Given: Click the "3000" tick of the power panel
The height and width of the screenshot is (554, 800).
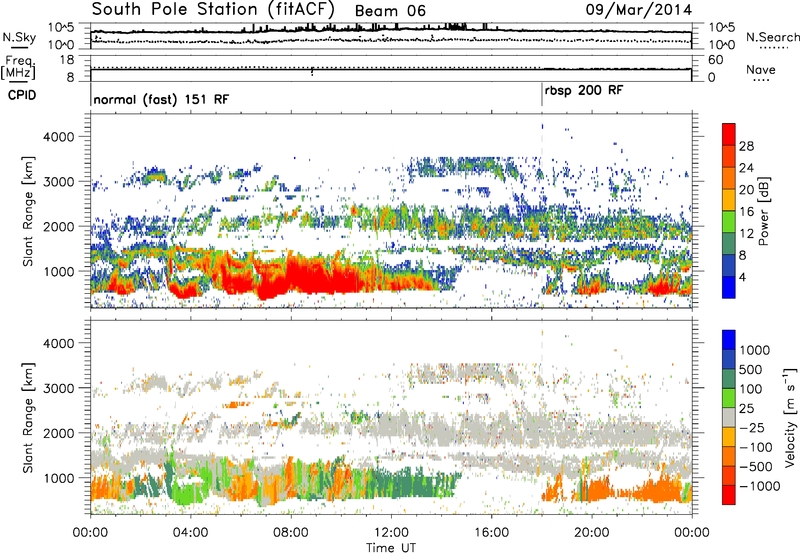Looking at the screenshot, I should click(58, 182).
